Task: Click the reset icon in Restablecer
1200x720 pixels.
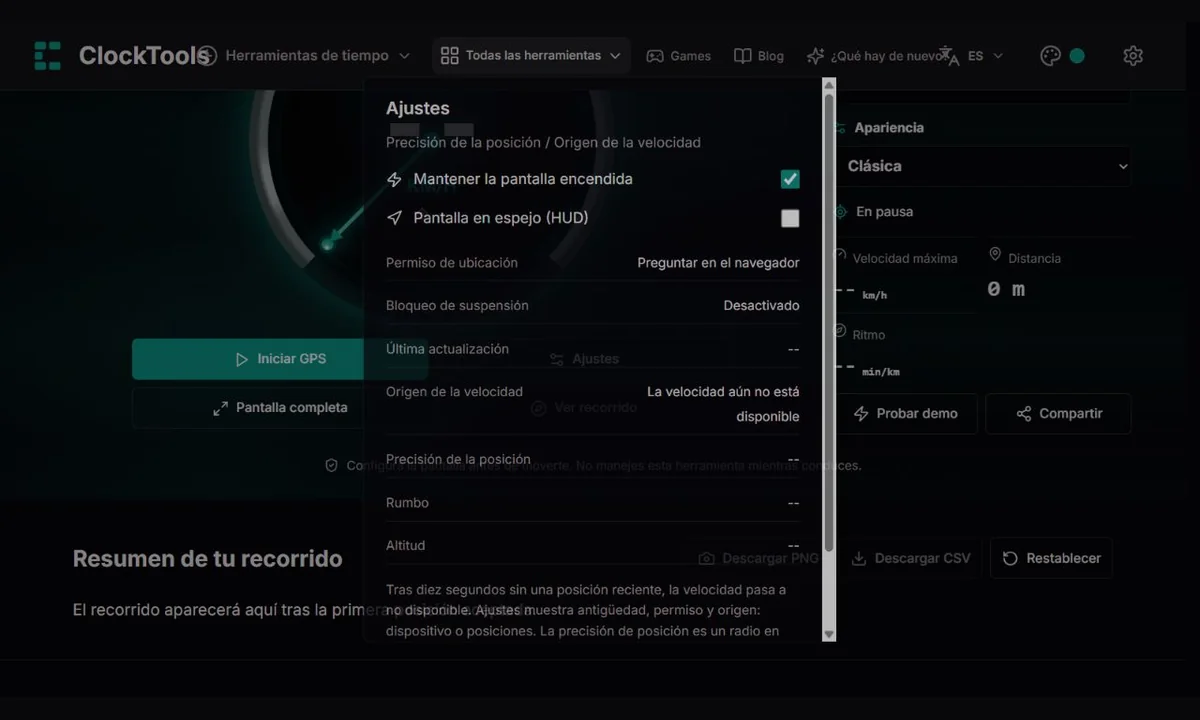Action: 1010,558
